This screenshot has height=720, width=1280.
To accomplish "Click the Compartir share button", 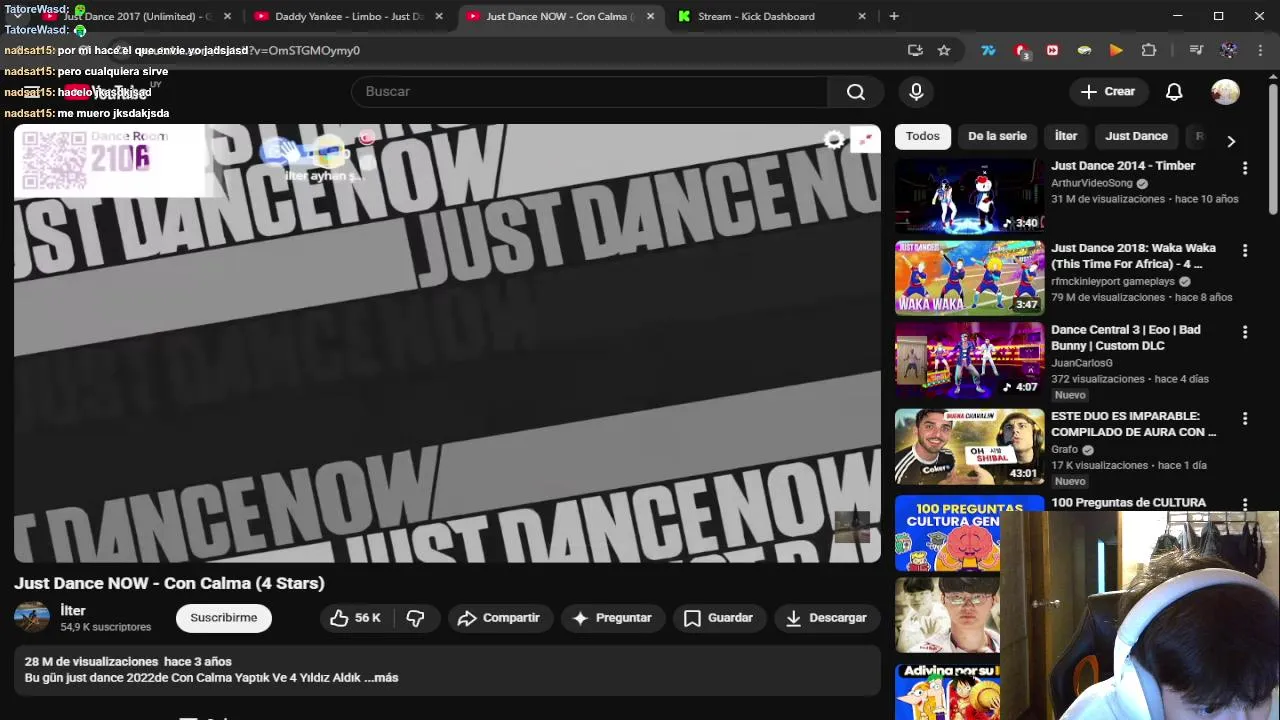I will [x=498, y=618].
